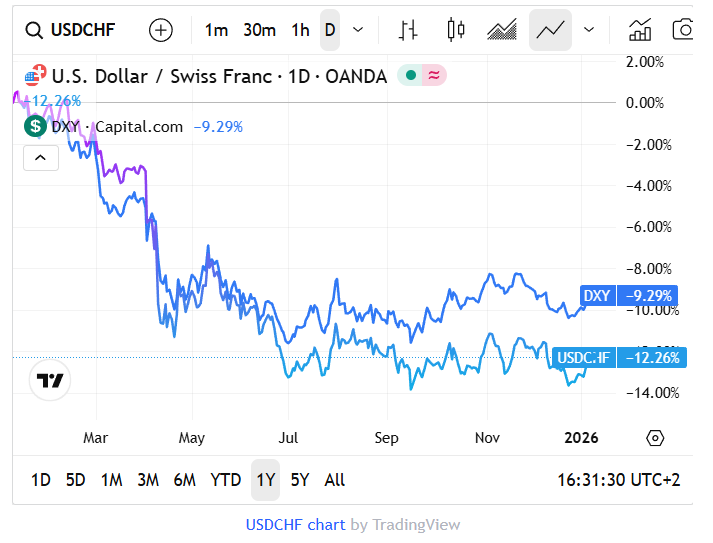The width and height of the screenshot is (713, 543).
Task: Click the camera snapshot icon
Action: [684, 30]
